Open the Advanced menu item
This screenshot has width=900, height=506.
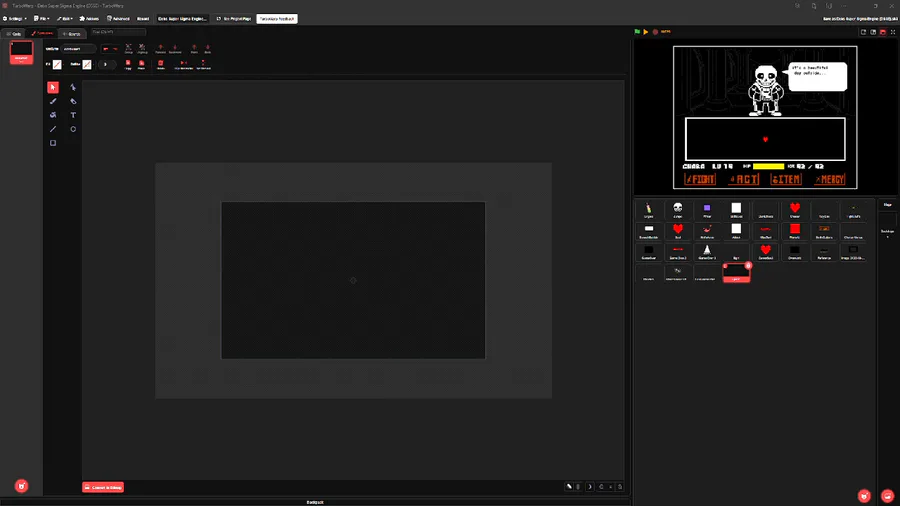click(x=118, y=18)
